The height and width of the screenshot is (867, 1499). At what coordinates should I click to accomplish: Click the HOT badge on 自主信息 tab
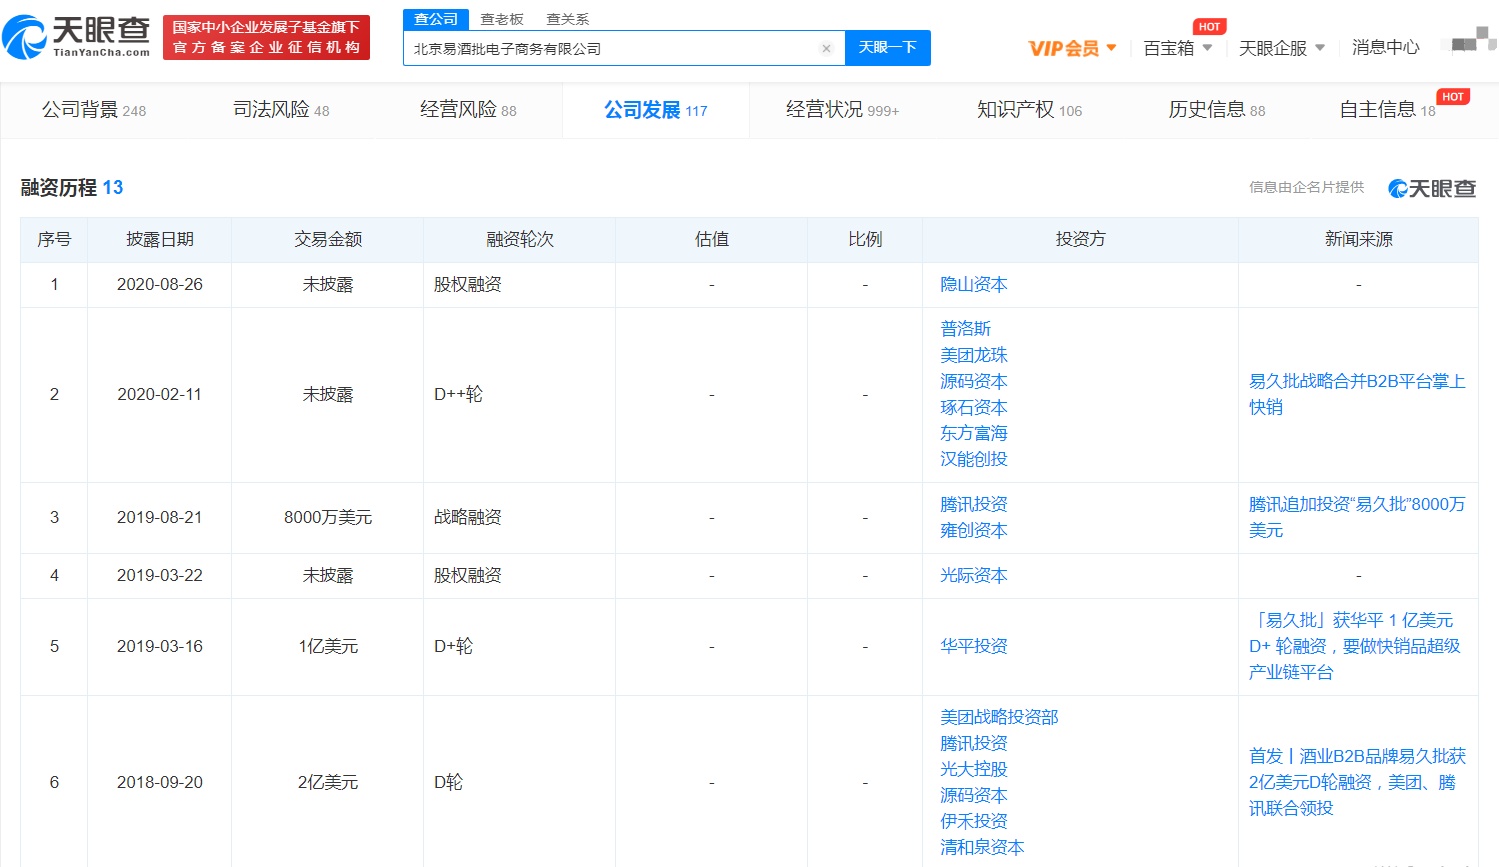[x=1453, y=97]
